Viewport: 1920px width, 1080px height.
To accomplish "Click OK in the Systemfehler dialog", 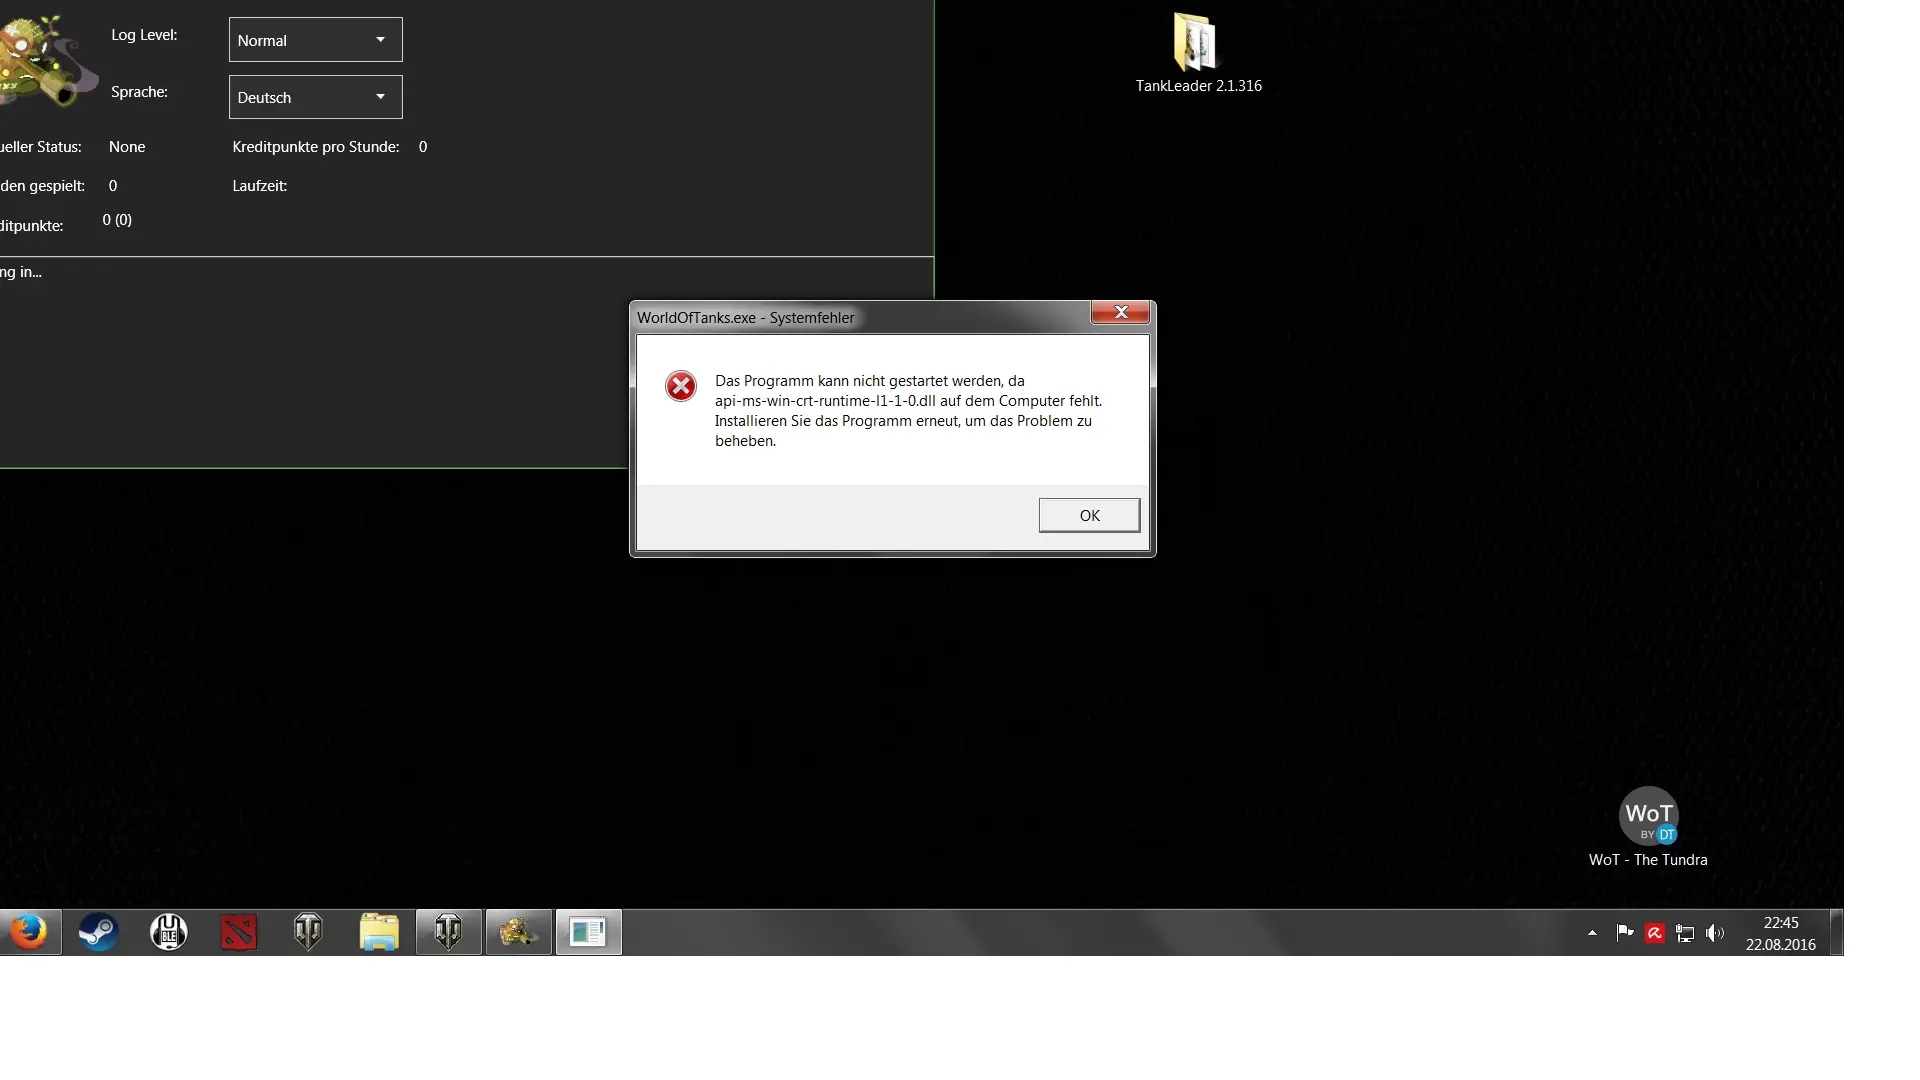I will 1089,515.
